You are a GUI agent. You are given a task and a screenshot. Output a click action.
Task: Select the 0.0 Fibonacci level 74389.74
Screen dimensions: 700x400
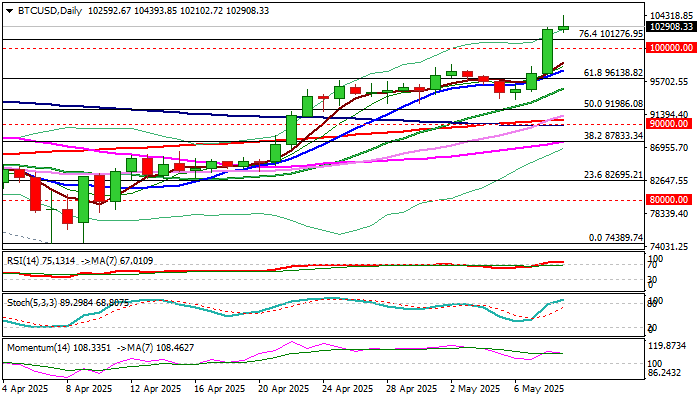616,238
